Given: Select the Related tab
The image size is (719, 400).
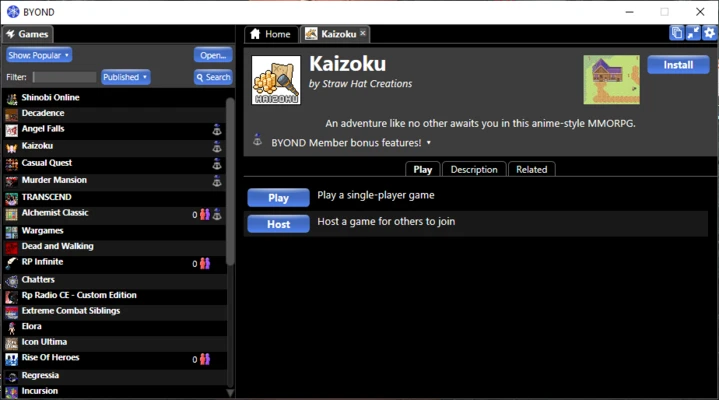Looking at the screenshot, I should pyautogui.click(x=531, y=169).
